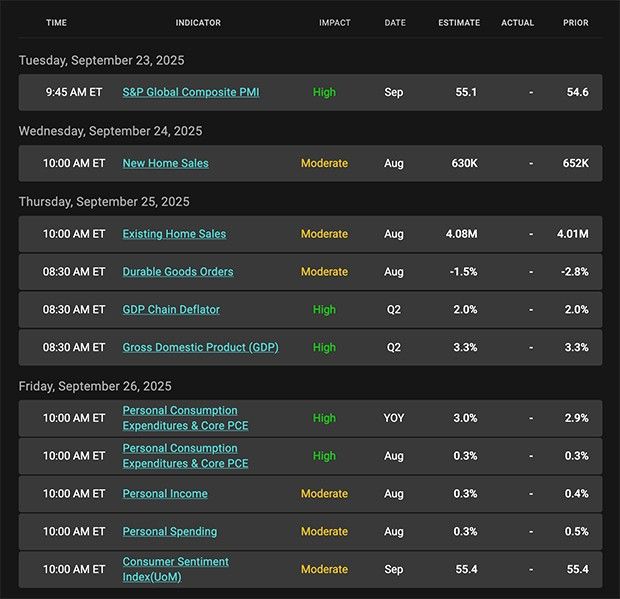Screen dimensions: 620x599
Task: Select the Consumer Sentiment Index(UoM) link
Action: (x=175, y=569)
